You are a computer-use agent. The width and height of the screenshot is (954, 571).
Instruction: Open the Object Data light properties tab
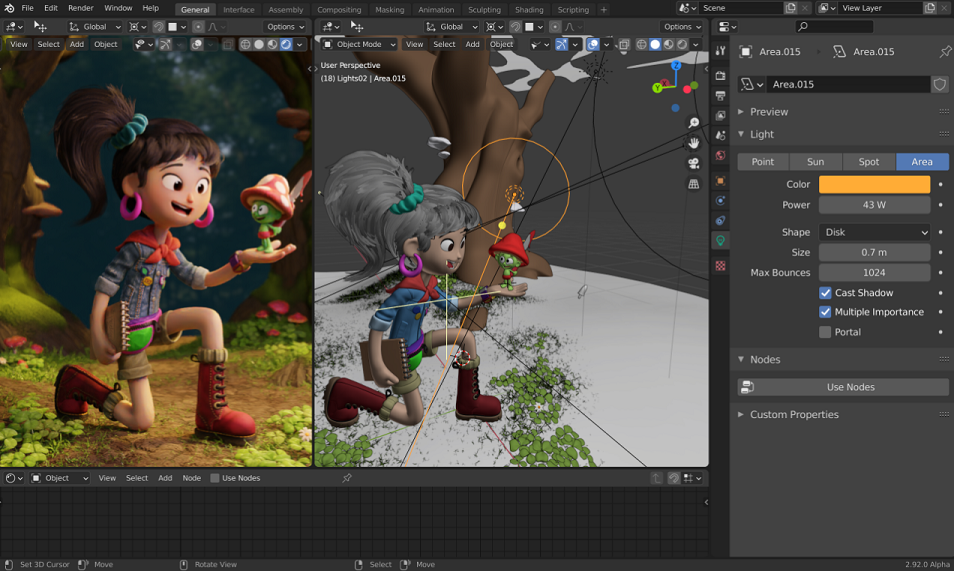[720, 240]
